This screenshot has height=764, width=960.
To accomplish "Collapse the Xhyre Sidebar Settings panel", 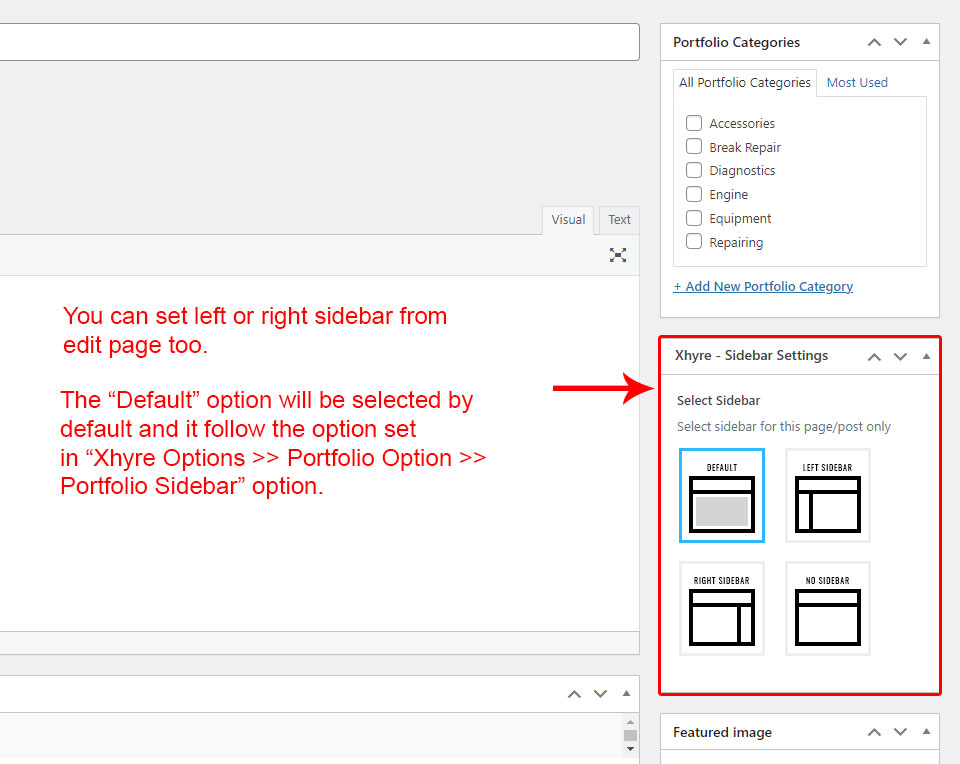I will point(926,356).
